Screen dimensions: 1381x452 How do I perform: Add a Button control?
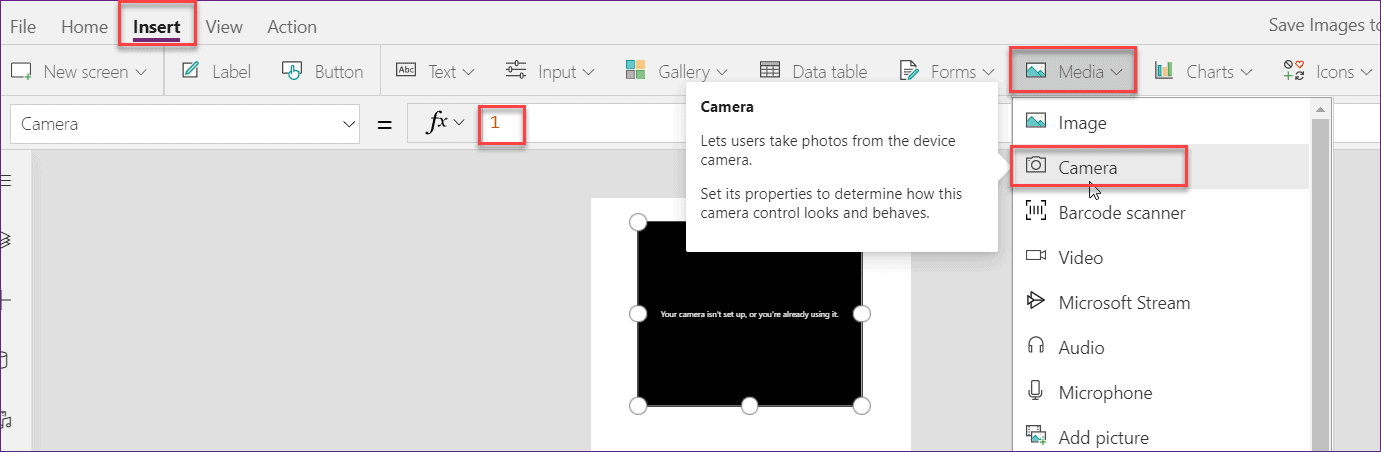pos(323,71)
